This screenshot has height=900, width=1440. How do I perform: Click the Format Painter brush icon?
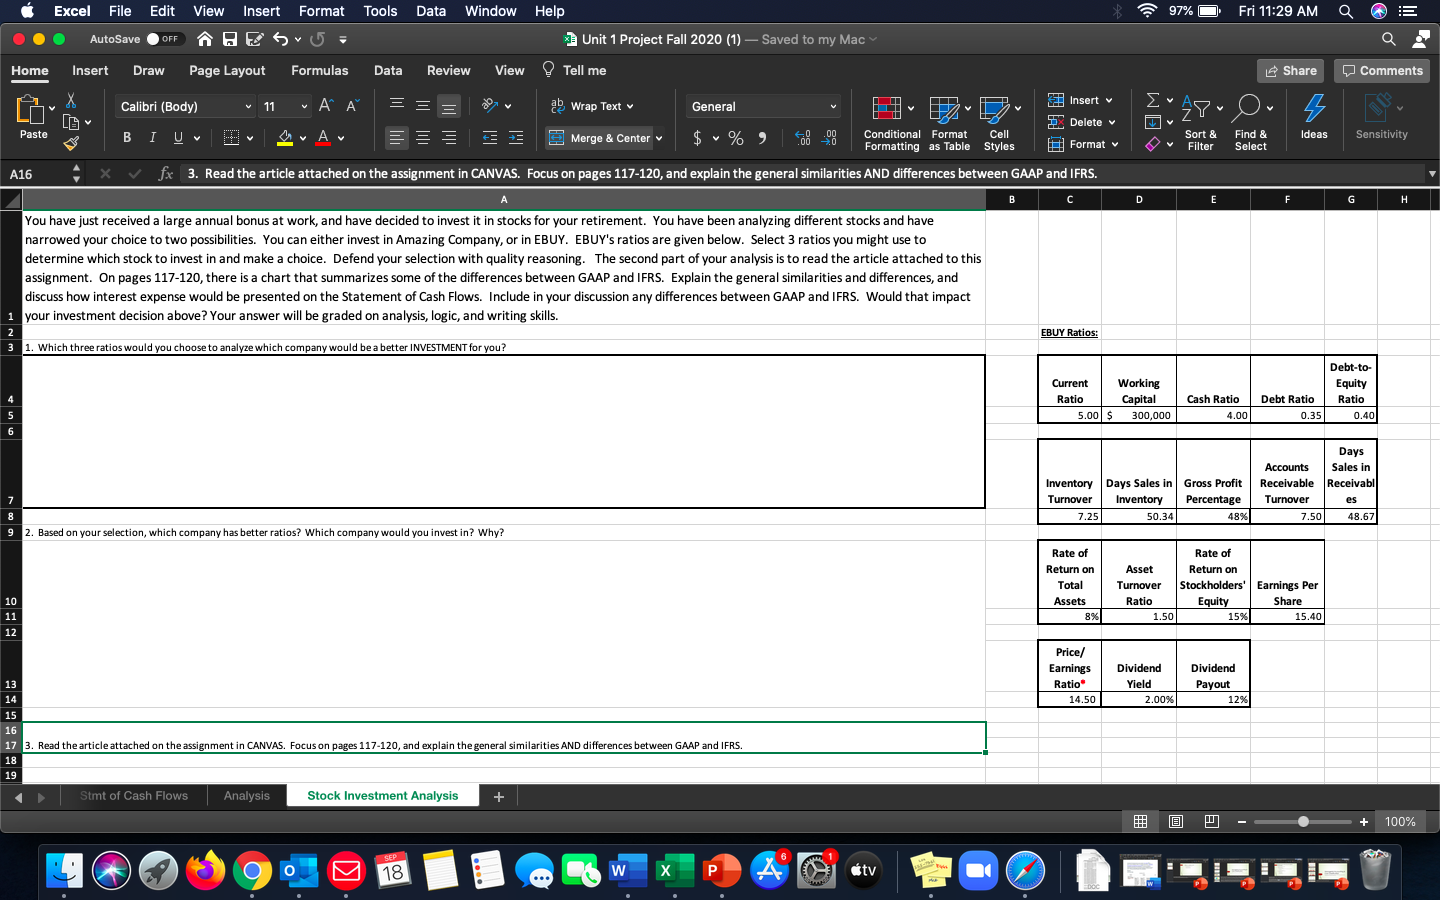tap(71, 143)
